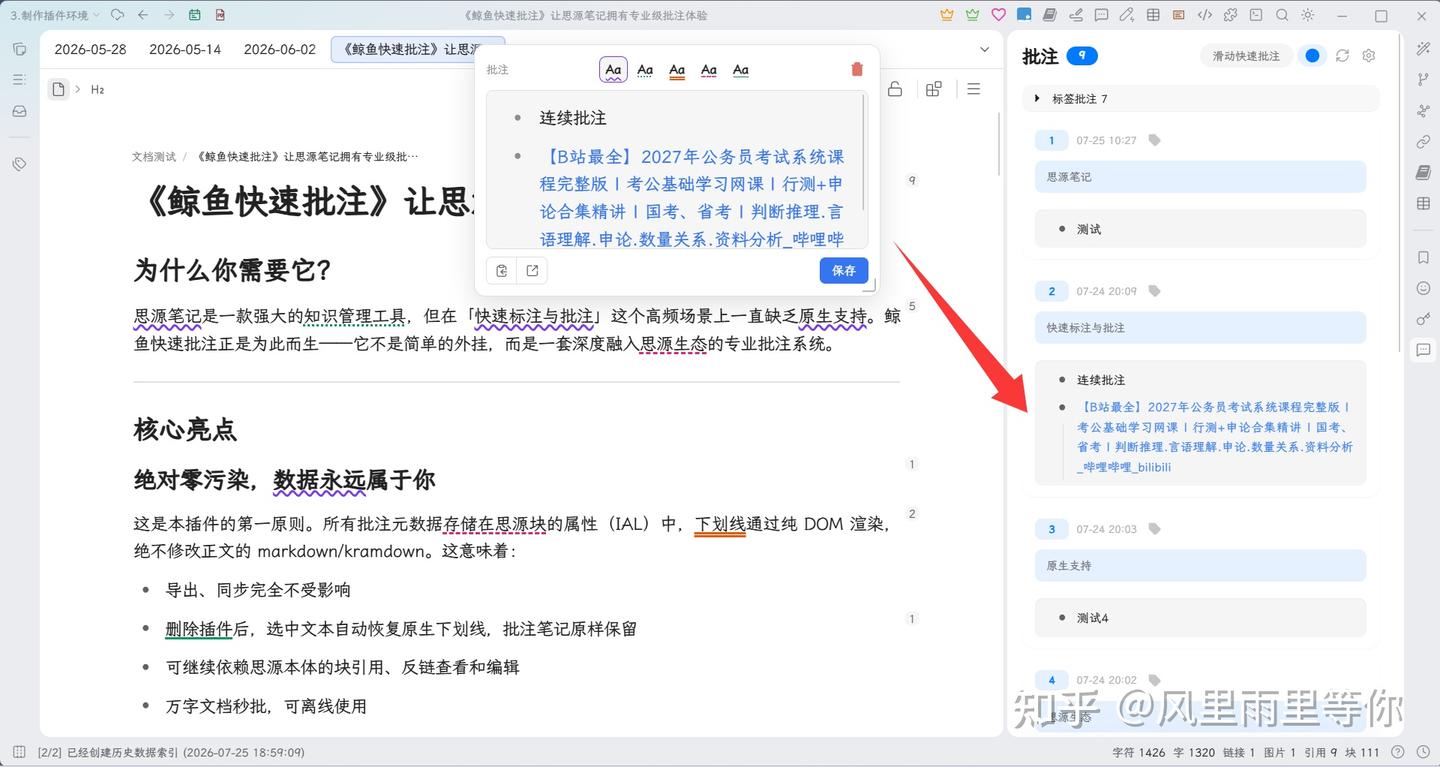Select the orange double underline style
The width and height of the screenshot is (1440, 767).
point(677,70)
